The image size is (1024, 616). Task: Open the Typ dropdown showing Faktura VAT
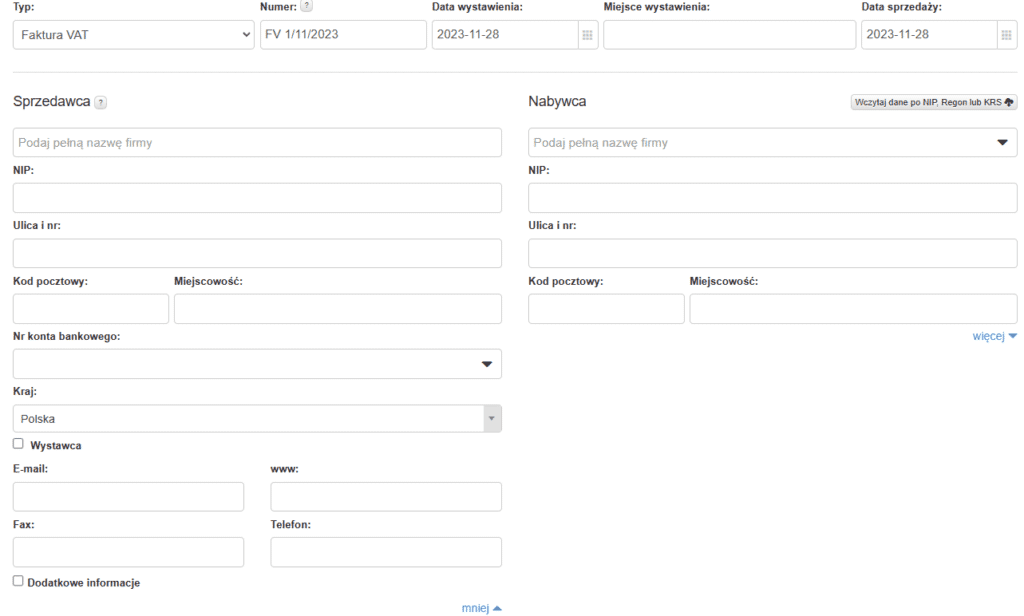(134, 35)
